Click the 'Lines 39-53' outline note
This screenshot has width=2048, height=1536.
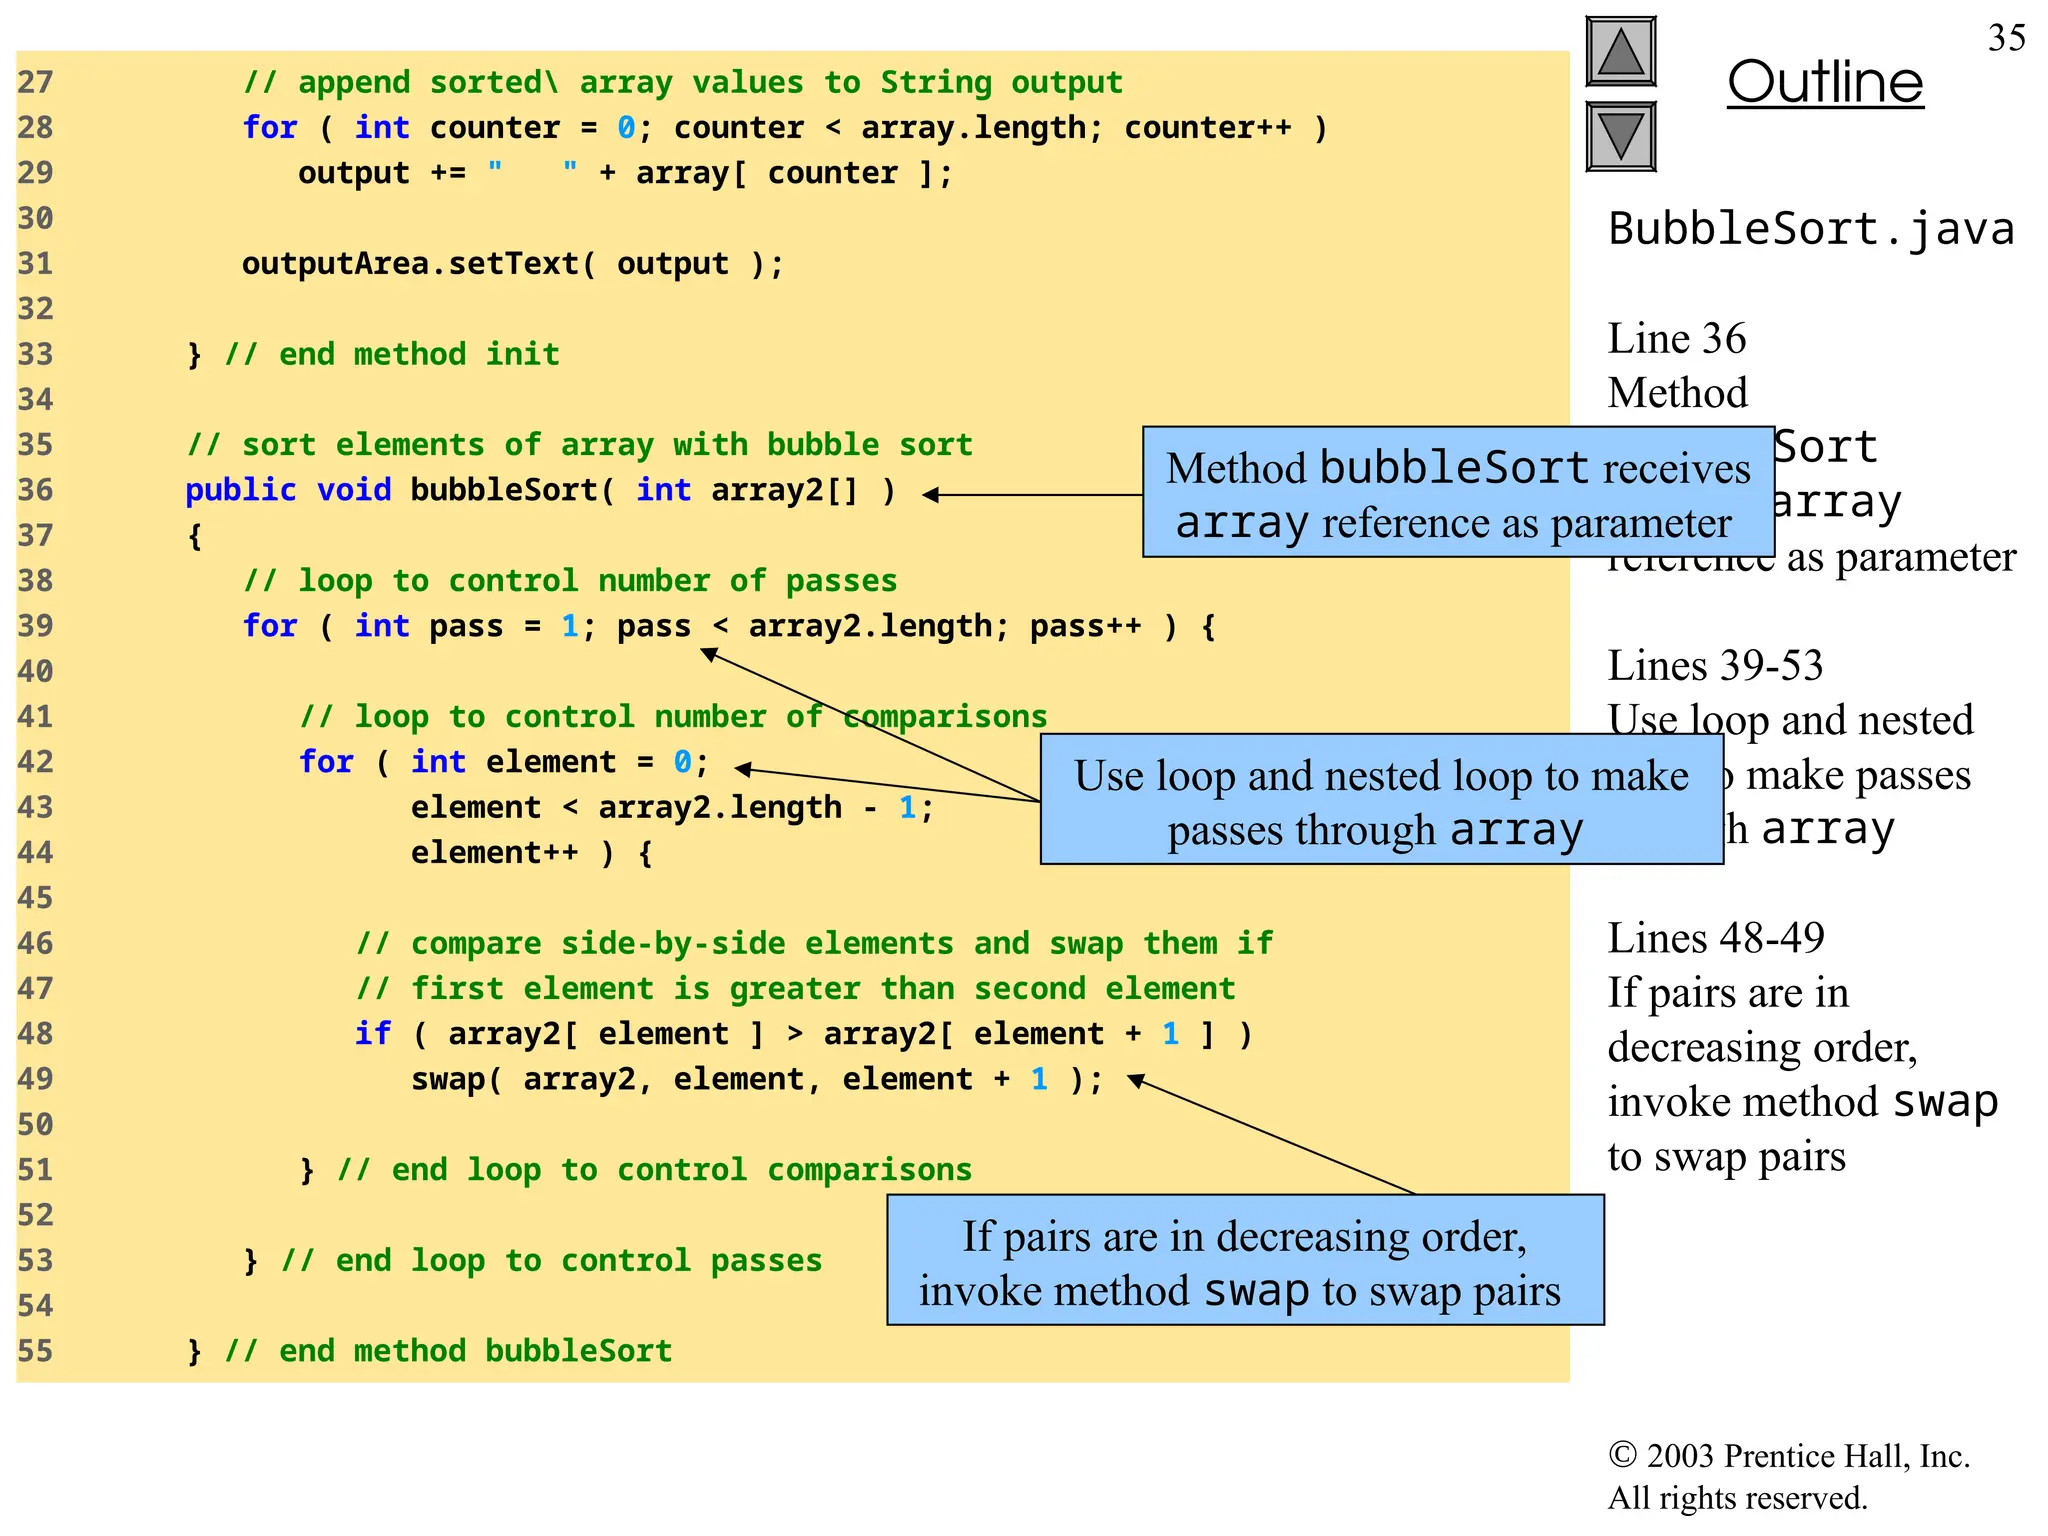point(1715,666)
